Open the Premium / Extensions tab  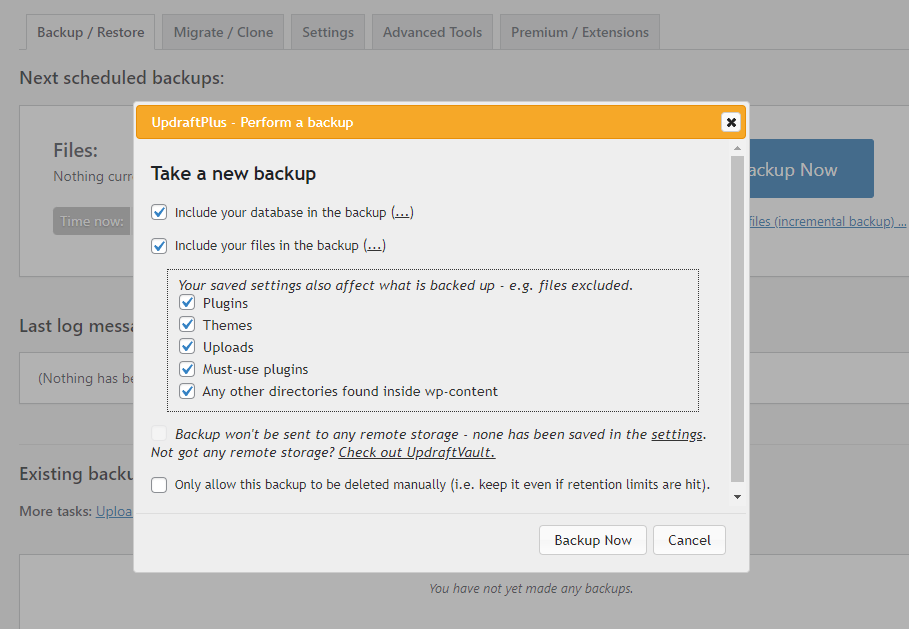[579, 32]
